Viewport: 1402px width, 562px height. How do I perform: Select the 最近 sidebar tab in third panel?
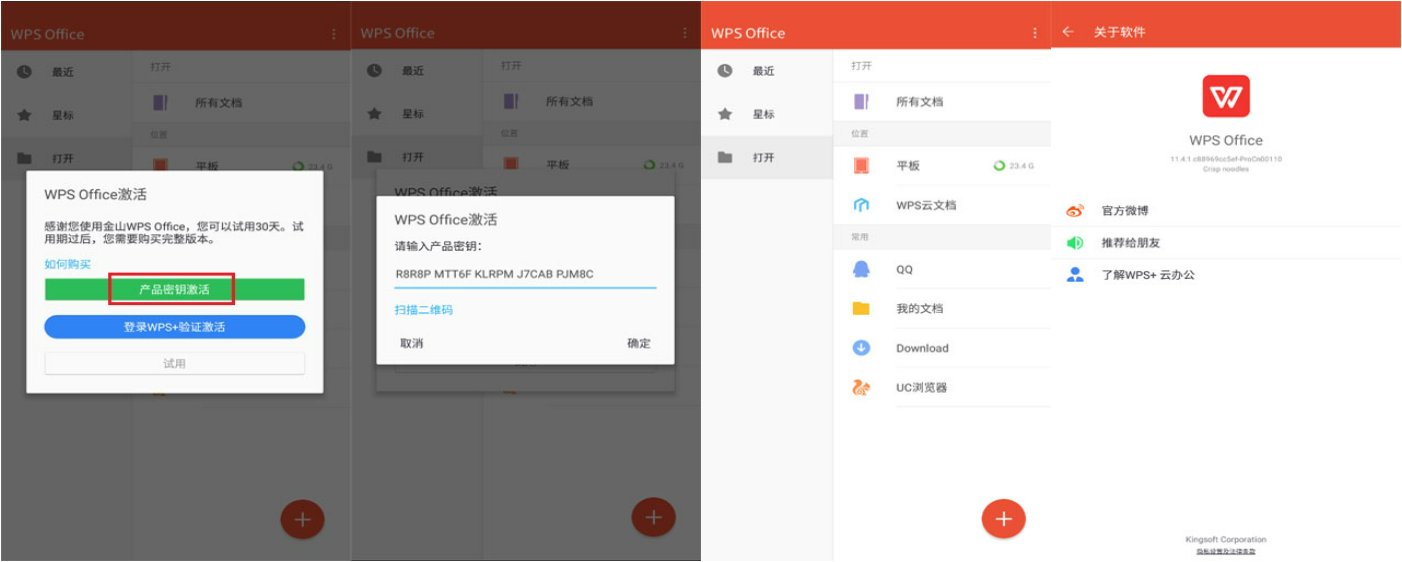coord(767,71)
